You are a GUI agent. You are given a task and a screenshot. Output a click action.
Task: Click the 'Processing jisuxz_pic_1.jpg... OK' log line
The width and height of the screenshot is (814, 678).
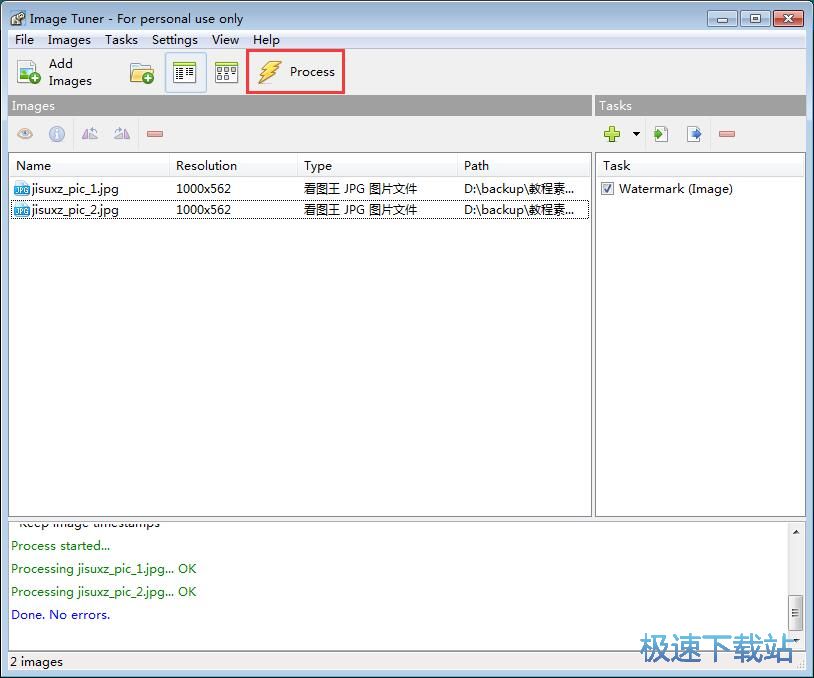[x=104, y=569]
